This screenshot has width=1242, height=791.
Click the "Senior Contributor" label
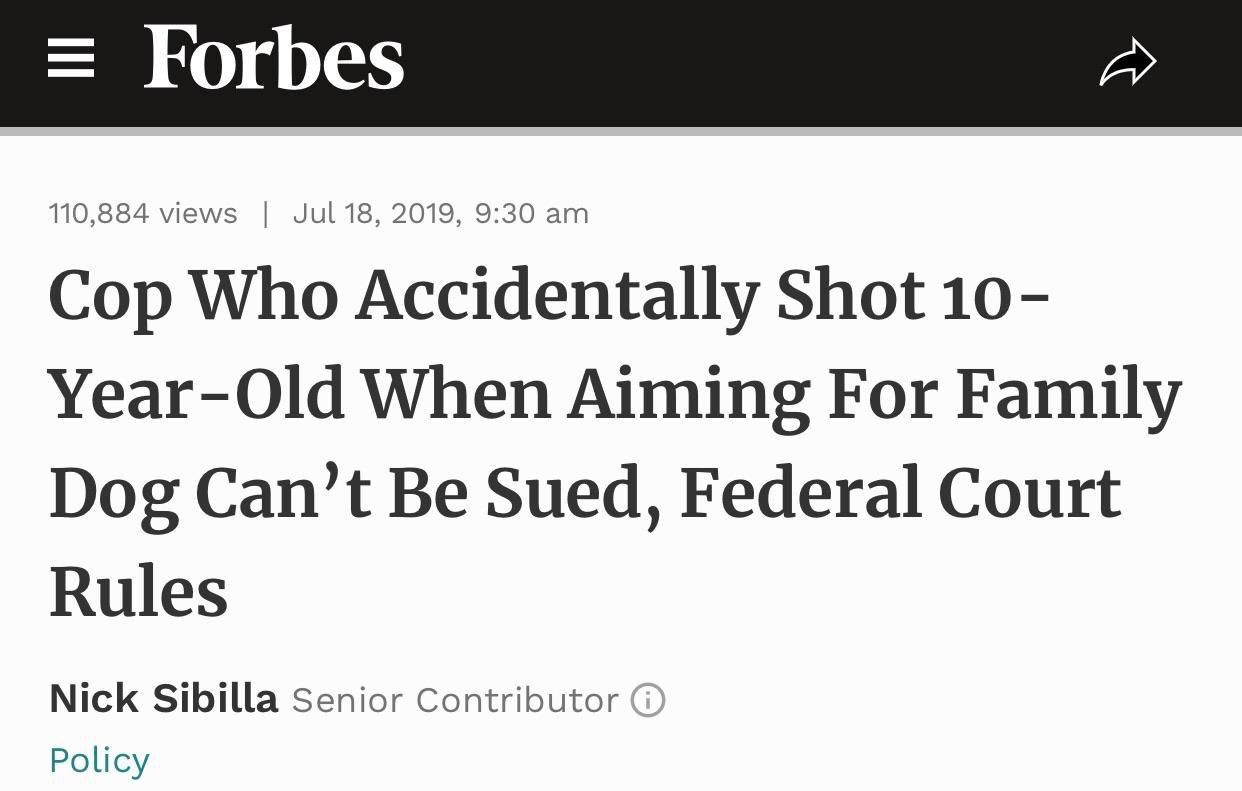coord(455,700)
